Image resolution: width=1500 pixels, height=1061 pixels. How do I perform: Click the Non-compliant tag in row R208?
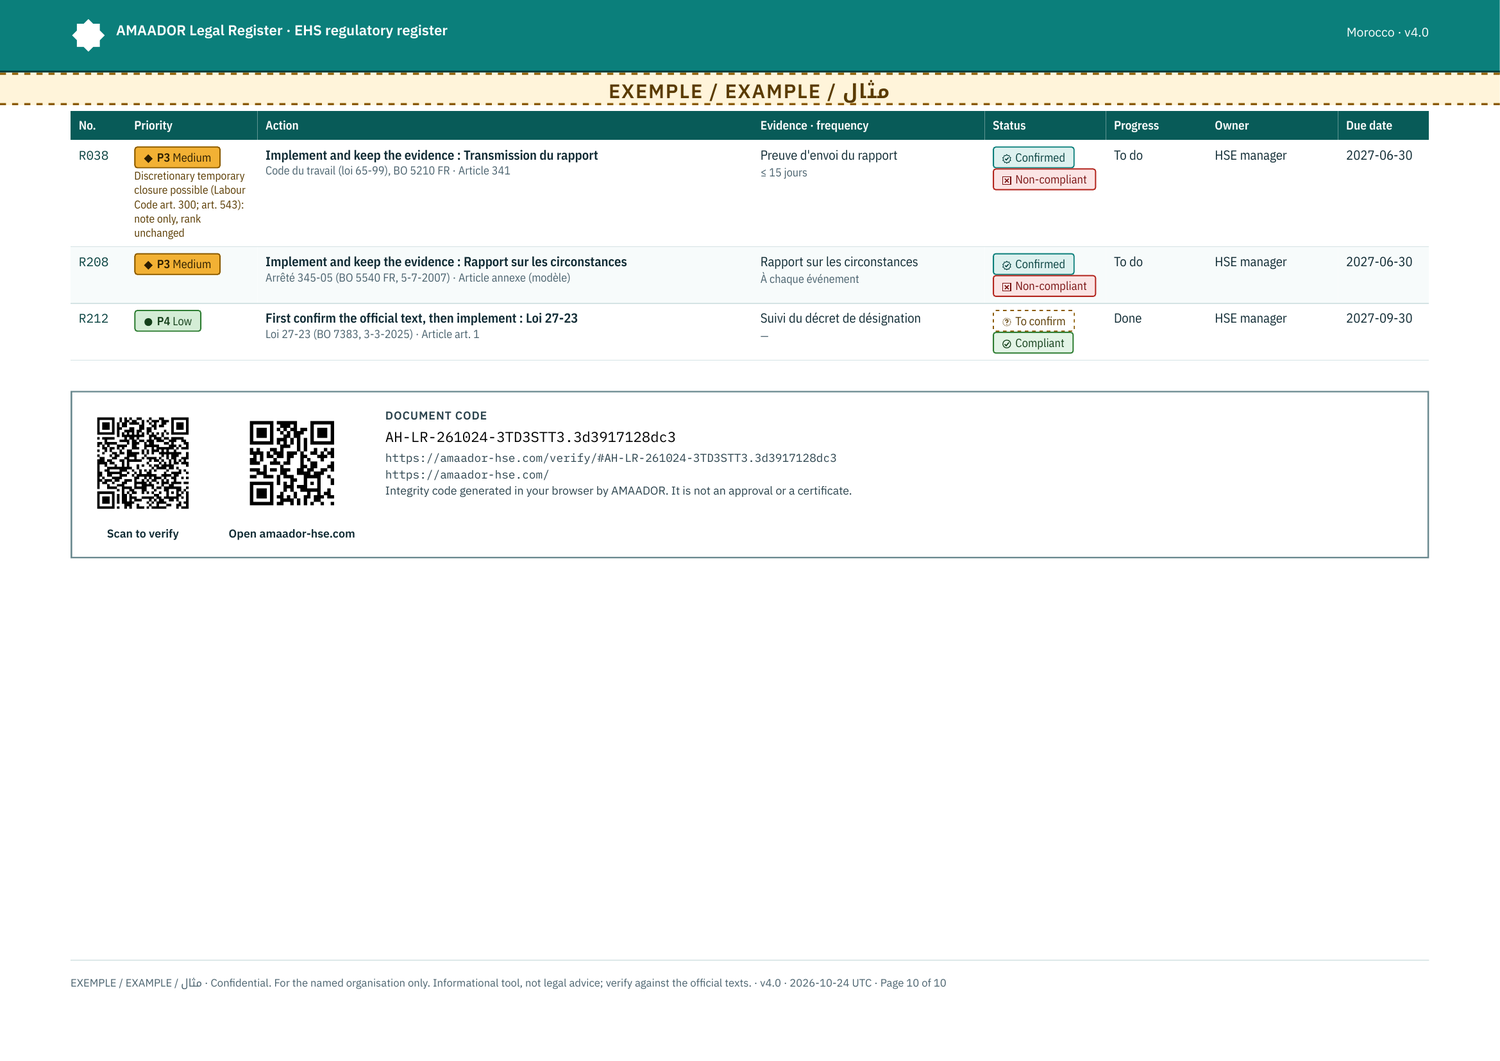pos(1044,286)
